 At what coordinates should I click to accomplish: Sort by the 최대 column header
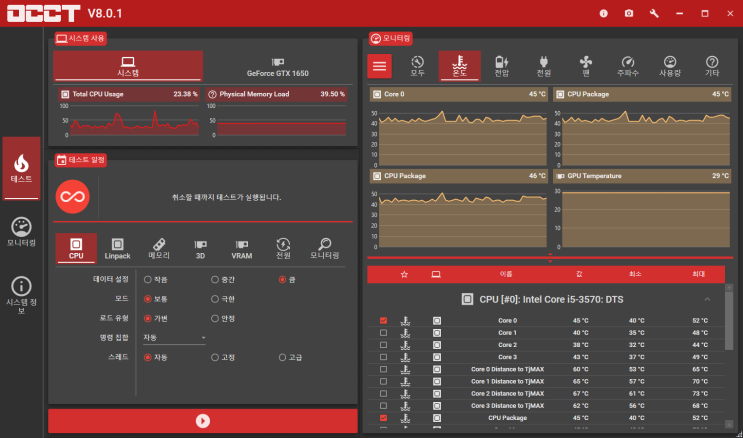(698, 274)
